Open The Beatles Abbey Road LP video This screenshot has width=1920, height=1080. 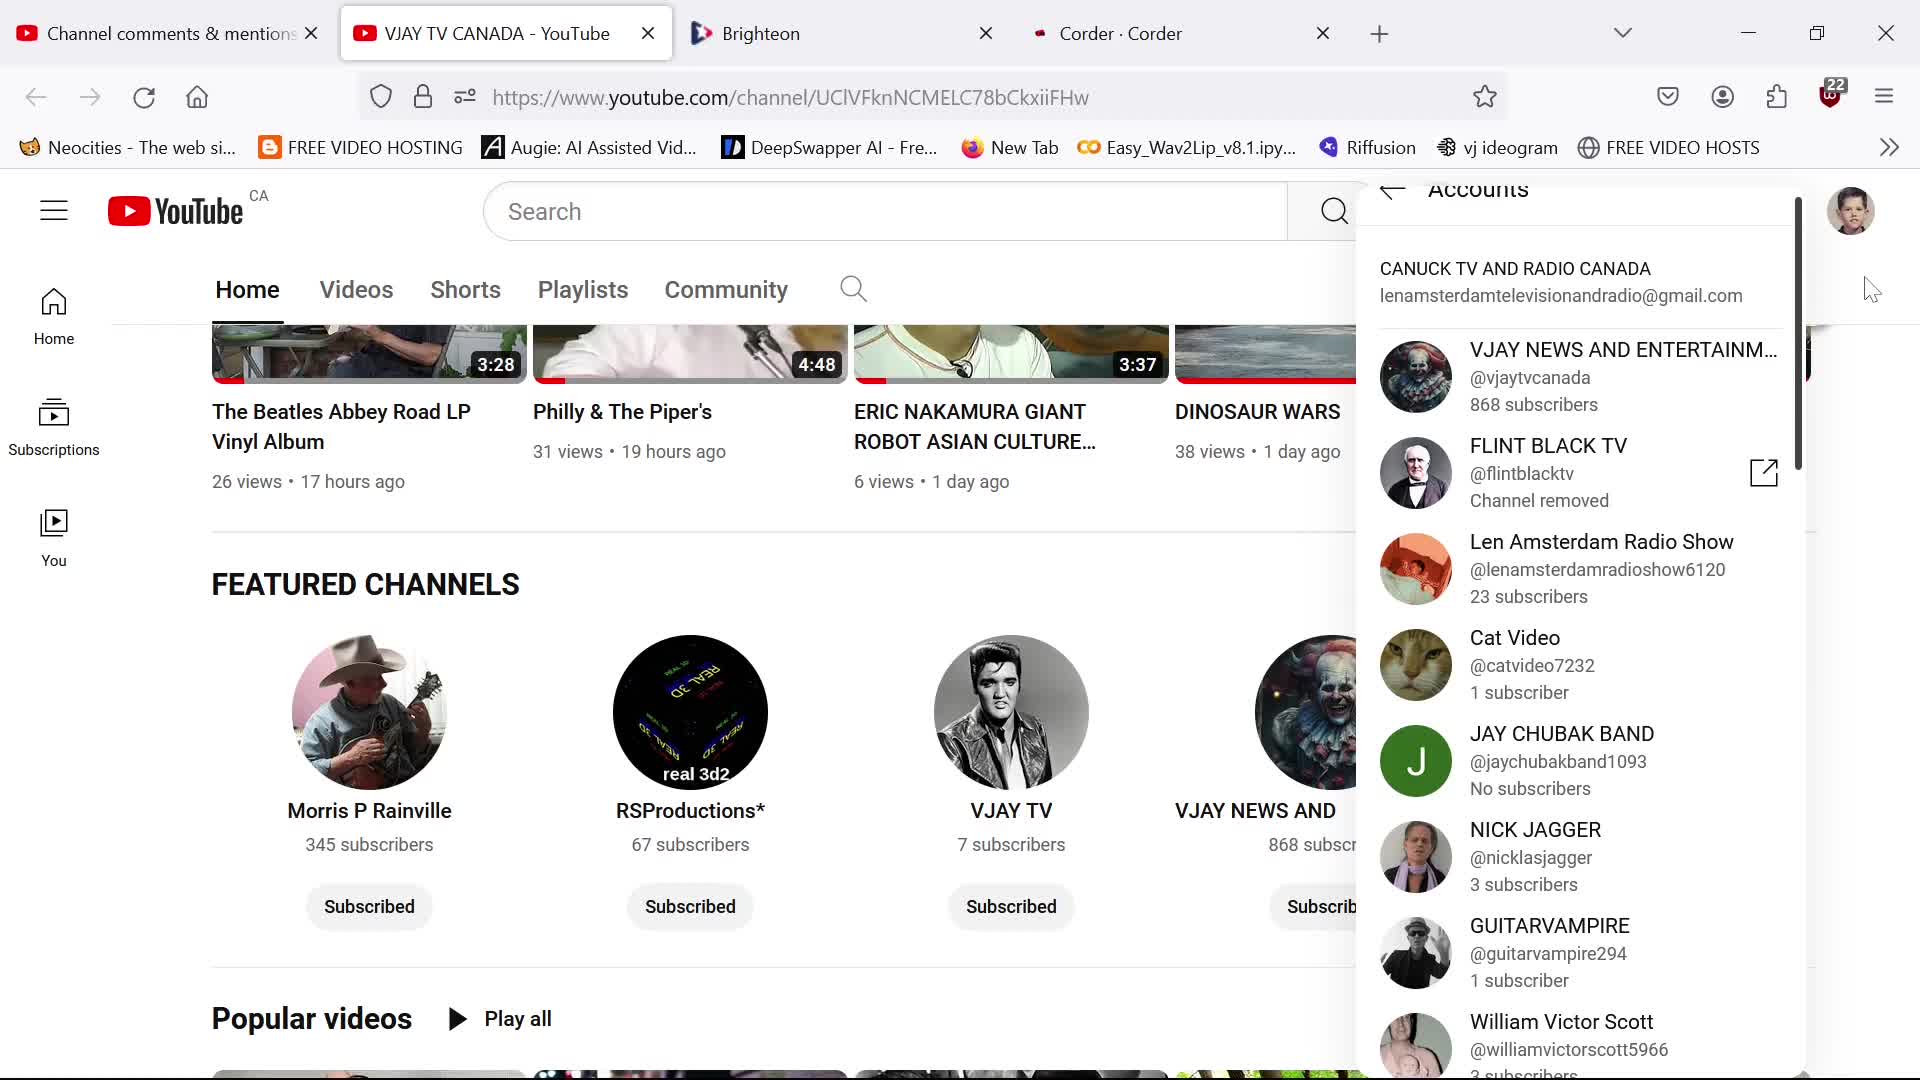[341, 427]
